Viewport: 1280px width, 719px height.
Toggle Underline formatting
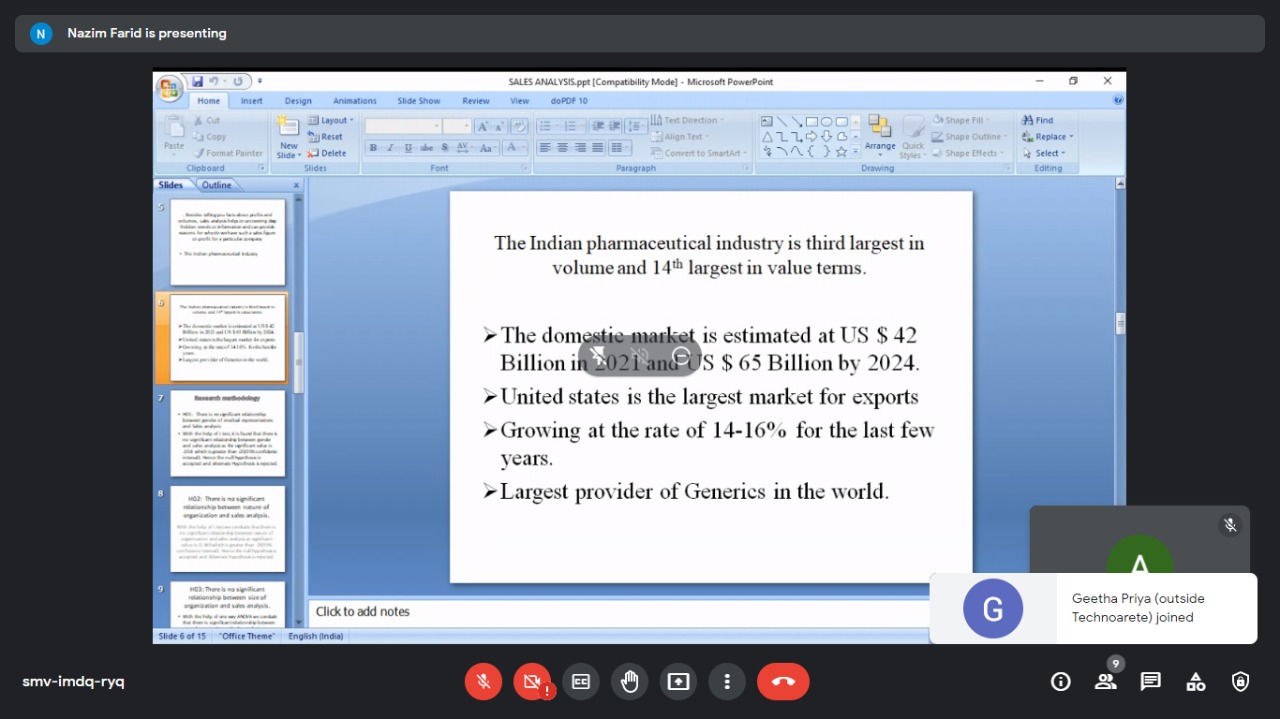407,148
